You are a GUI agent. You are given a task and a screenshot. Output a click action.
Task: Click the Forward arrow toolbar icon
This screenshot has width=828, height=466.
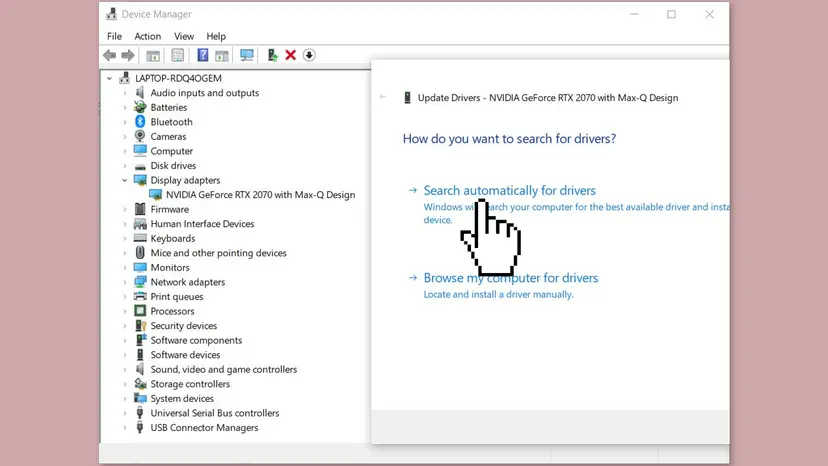click(x=128, y=55)
